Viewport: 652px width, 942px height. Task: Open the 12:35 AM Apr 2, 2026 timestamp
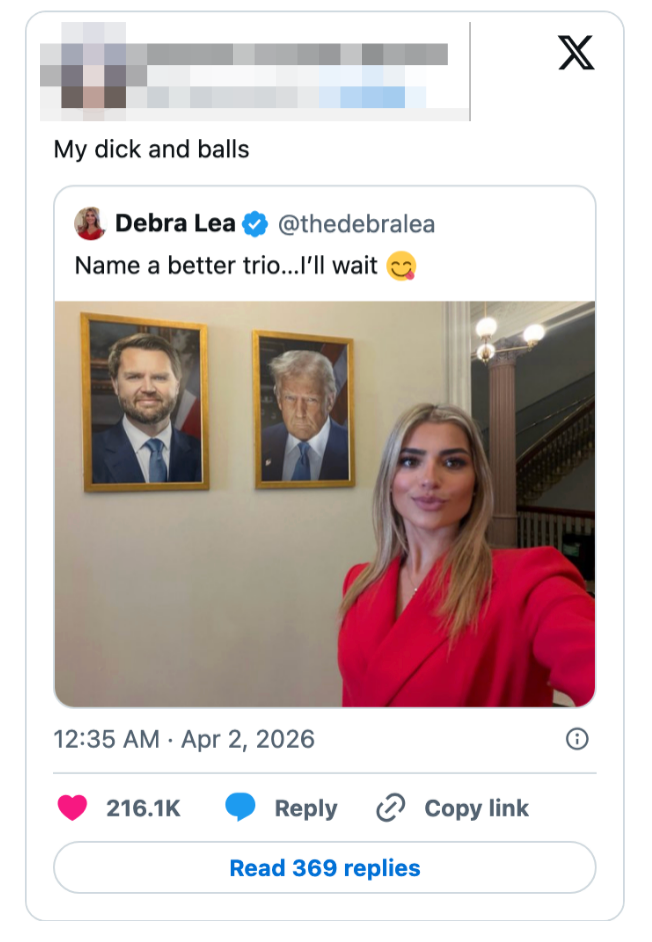[184, 739]
